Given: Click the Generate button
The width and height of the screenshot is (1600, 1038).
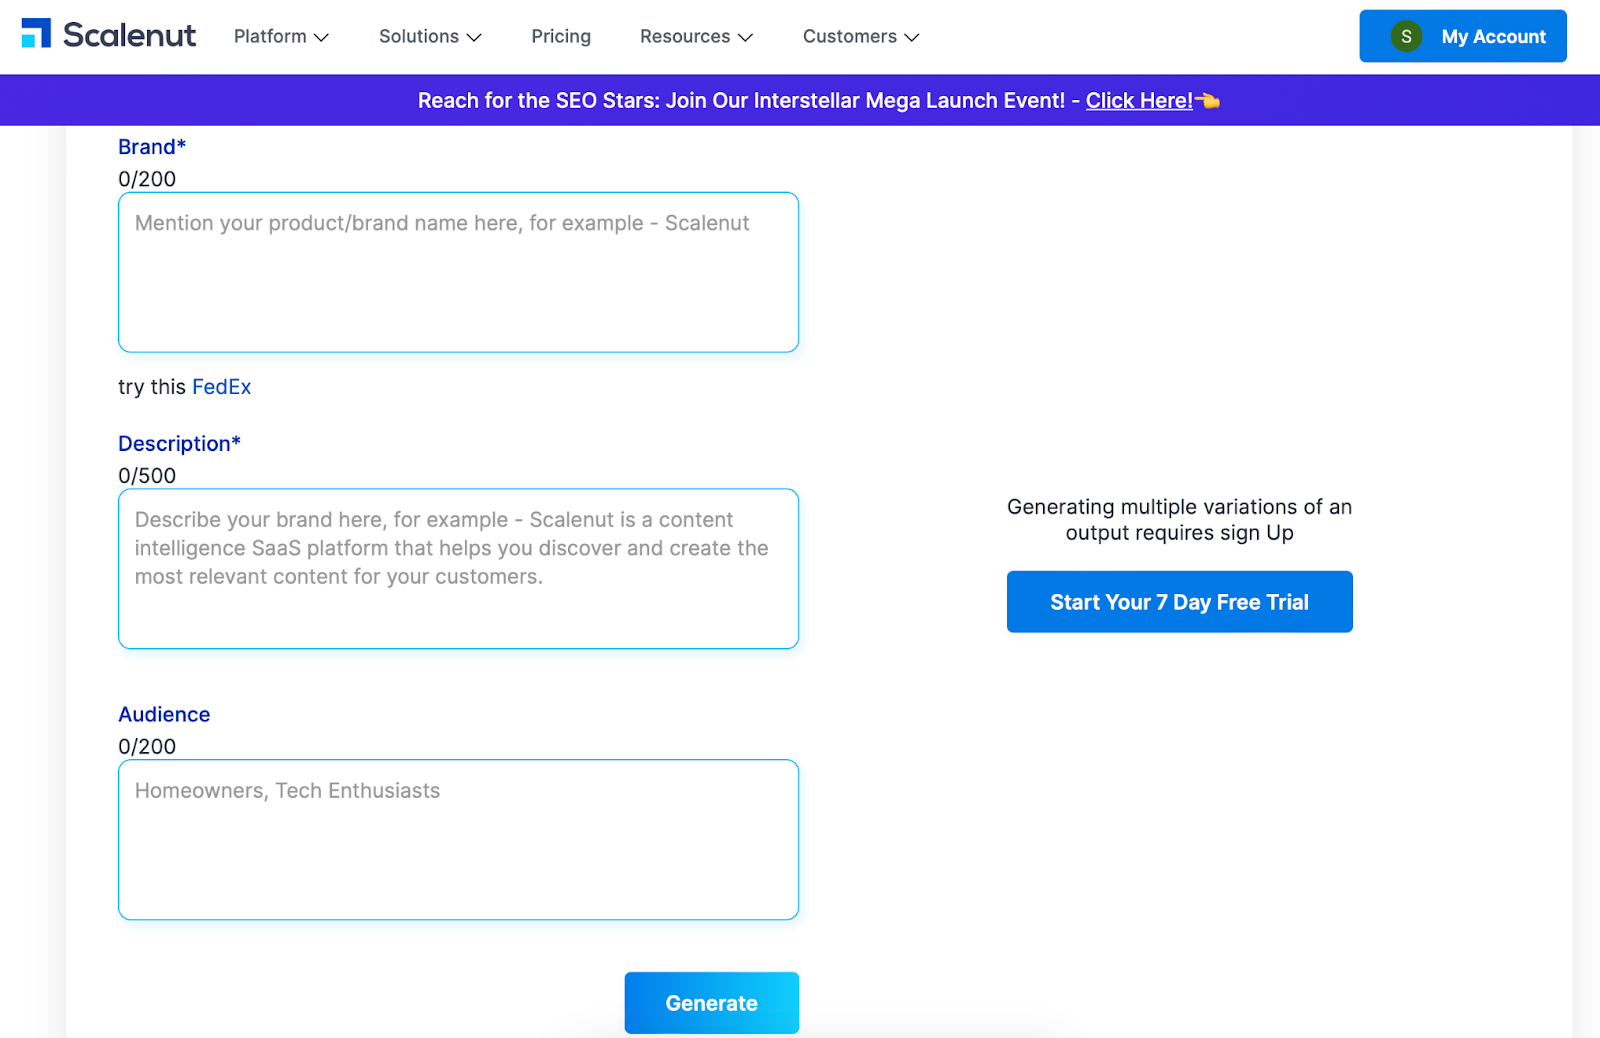Looking at the screenshot, I should click(711, 1002).
